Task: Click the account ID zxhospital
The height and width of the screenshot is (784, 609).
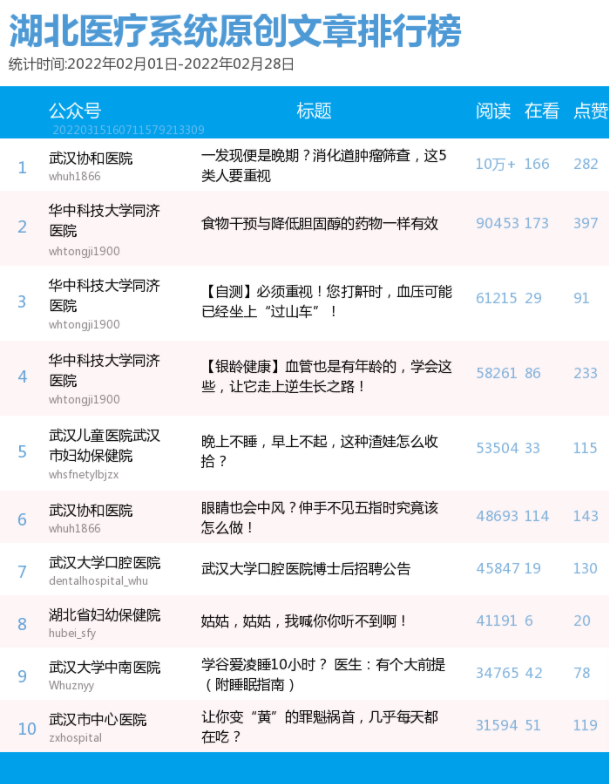Action: (x=75, y=738)
